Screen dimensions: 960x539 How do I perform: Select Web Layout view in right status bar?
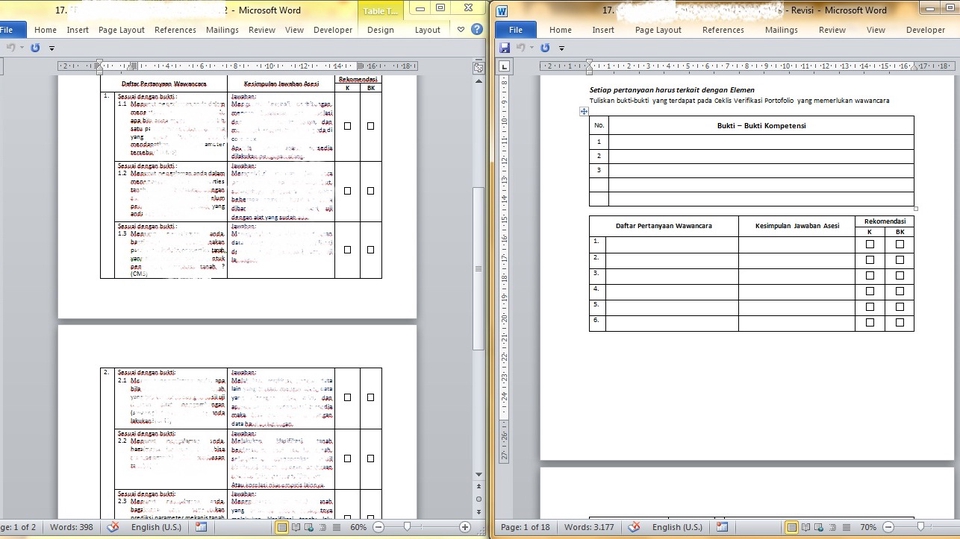(x=819, y=527)
